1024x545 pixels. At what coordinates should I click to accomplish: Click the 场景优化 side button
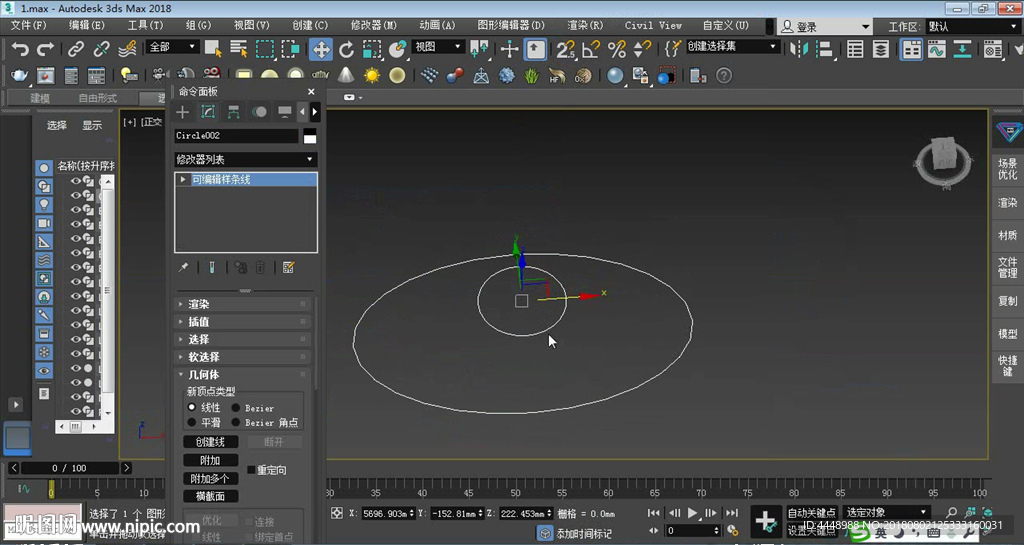coord(1007,169)
